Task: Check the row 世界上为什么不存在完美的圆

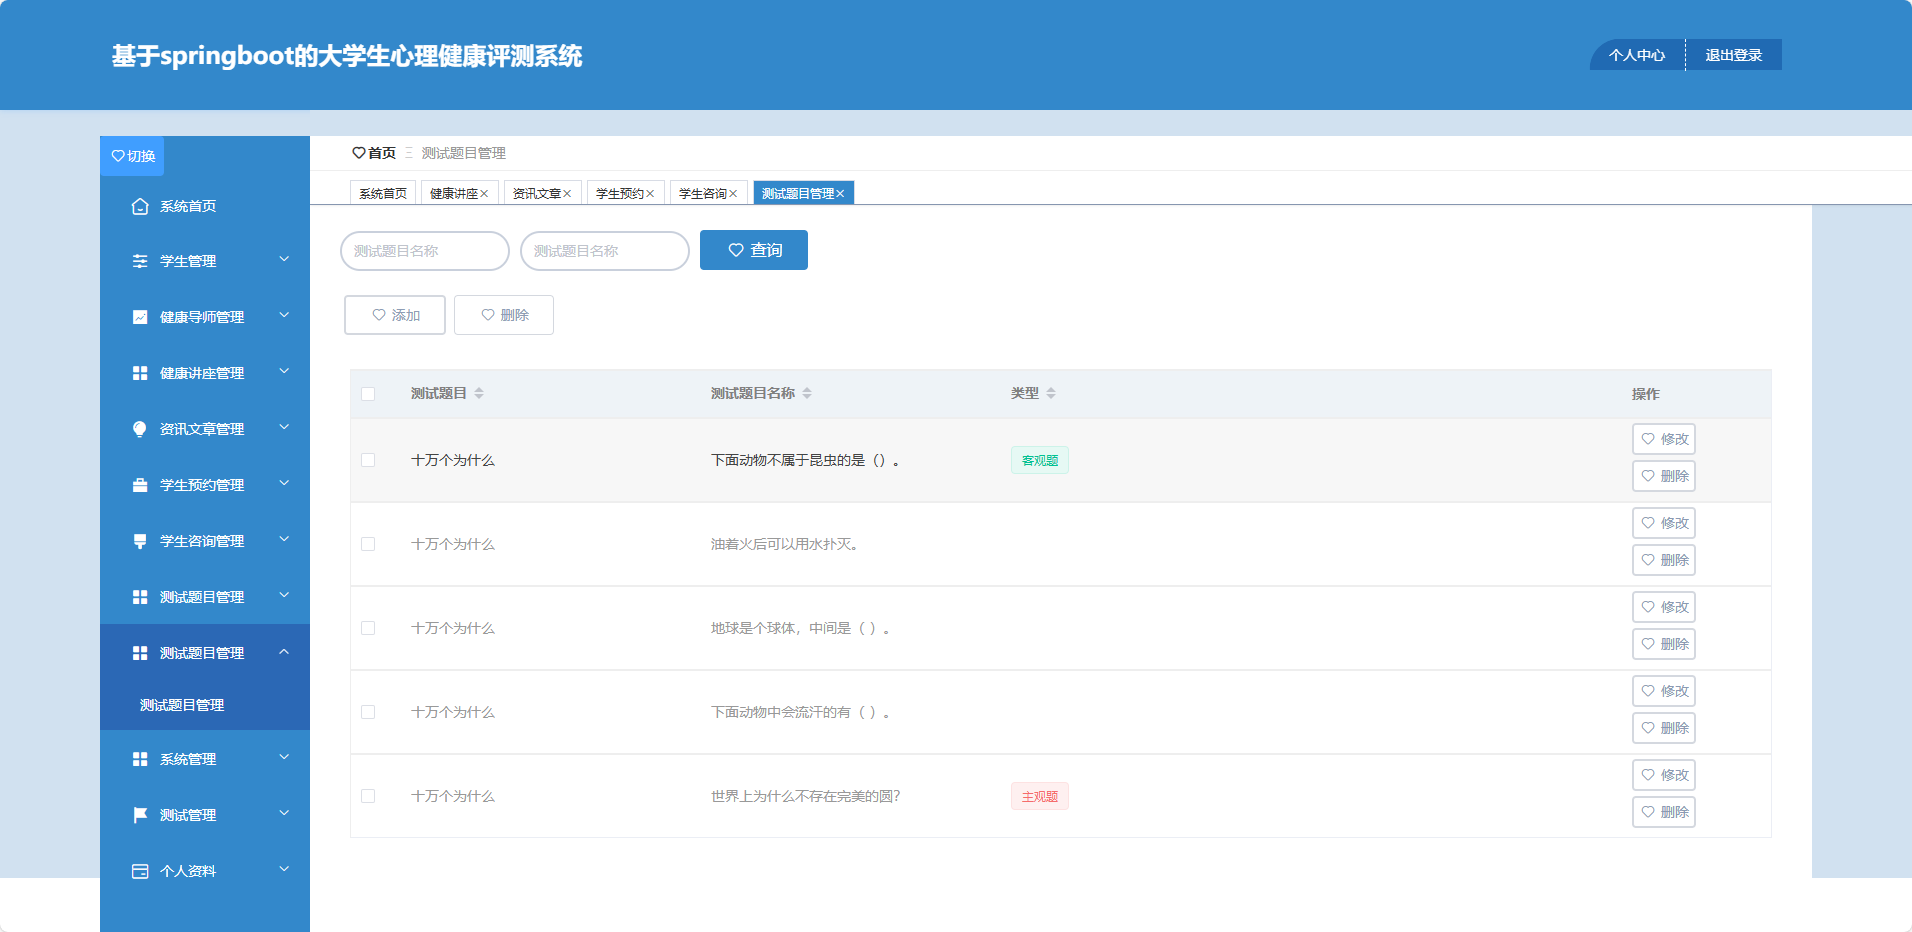Action: point(368,796)
